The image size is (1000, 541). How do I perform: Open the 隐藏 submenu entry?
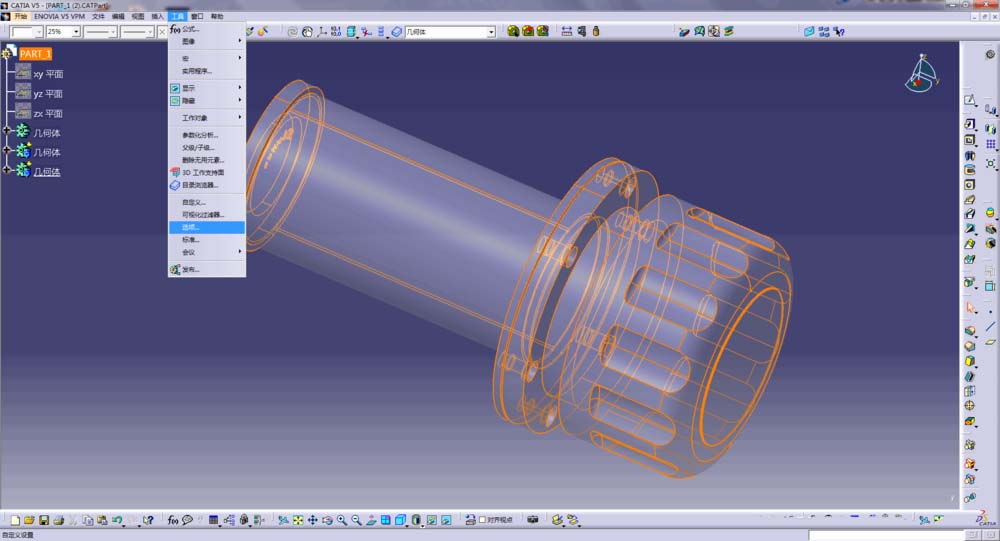pos(207,101)
